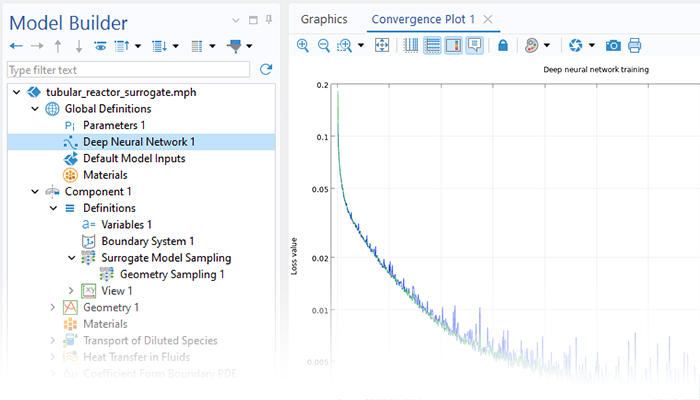Select the View 1 node

click(x=117, y=291)
